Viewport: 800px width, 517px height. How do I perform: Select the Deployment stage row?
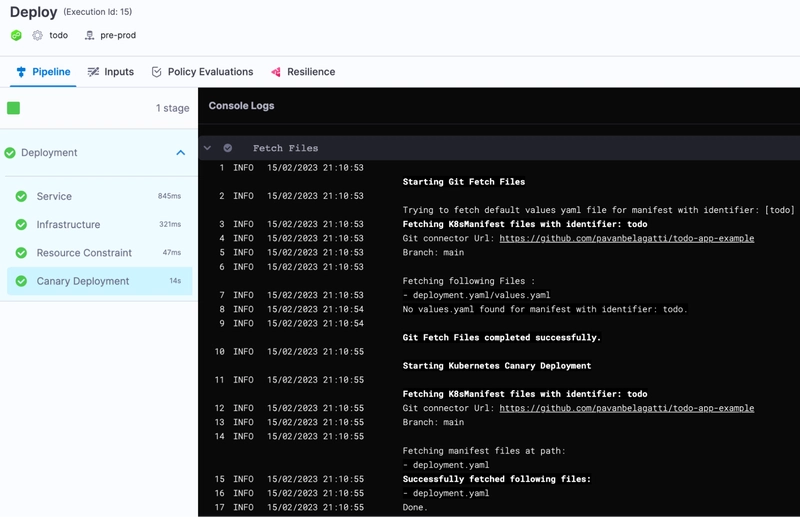[98, 153]
